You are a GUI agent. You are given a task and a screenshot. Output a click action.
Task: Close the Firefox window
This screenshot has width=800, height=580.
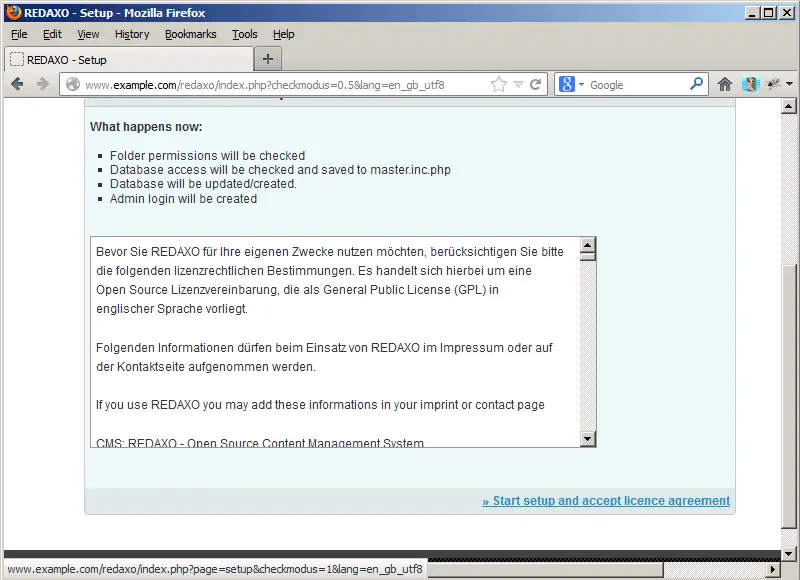coord(787,13)
